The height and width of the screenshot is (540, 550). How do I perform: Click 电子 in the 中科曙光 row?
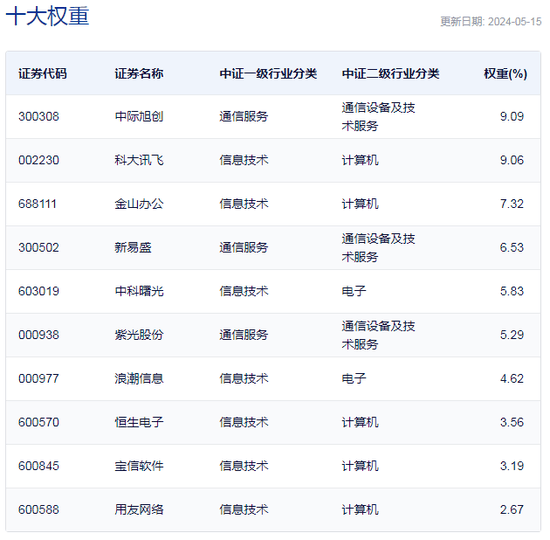pos(354,291)
